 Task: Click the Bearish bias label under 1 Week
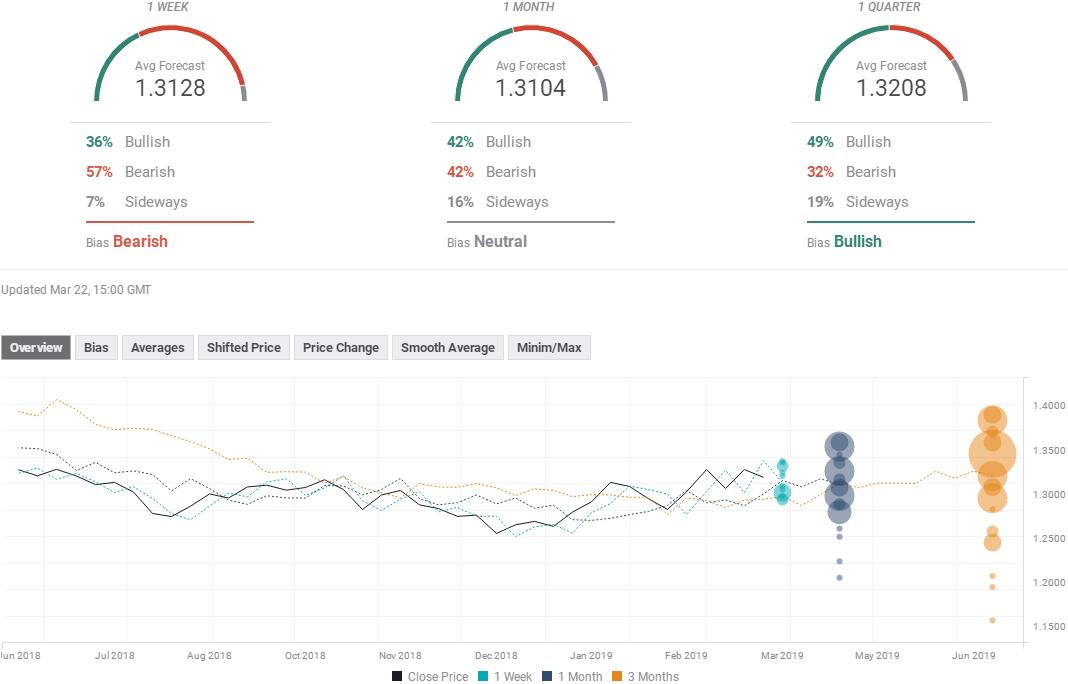(x=140, y=242)
